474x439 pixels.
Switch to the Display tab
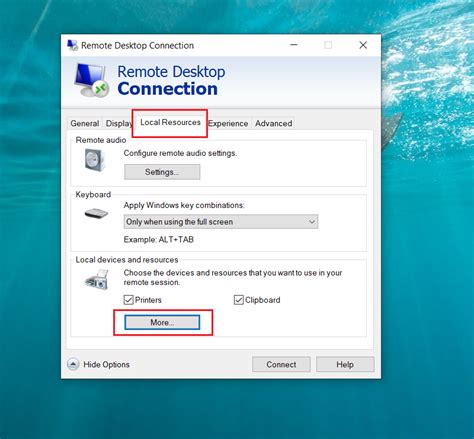[119, 123]
